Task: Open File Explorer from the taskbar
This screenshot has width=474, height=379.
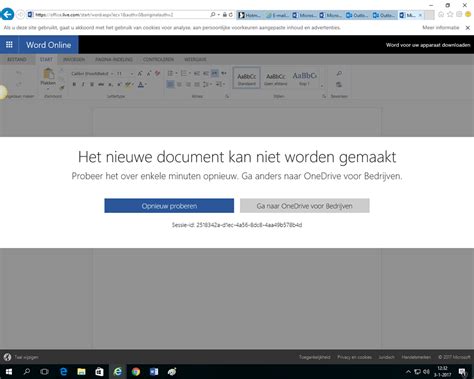Action: [81, 371]
